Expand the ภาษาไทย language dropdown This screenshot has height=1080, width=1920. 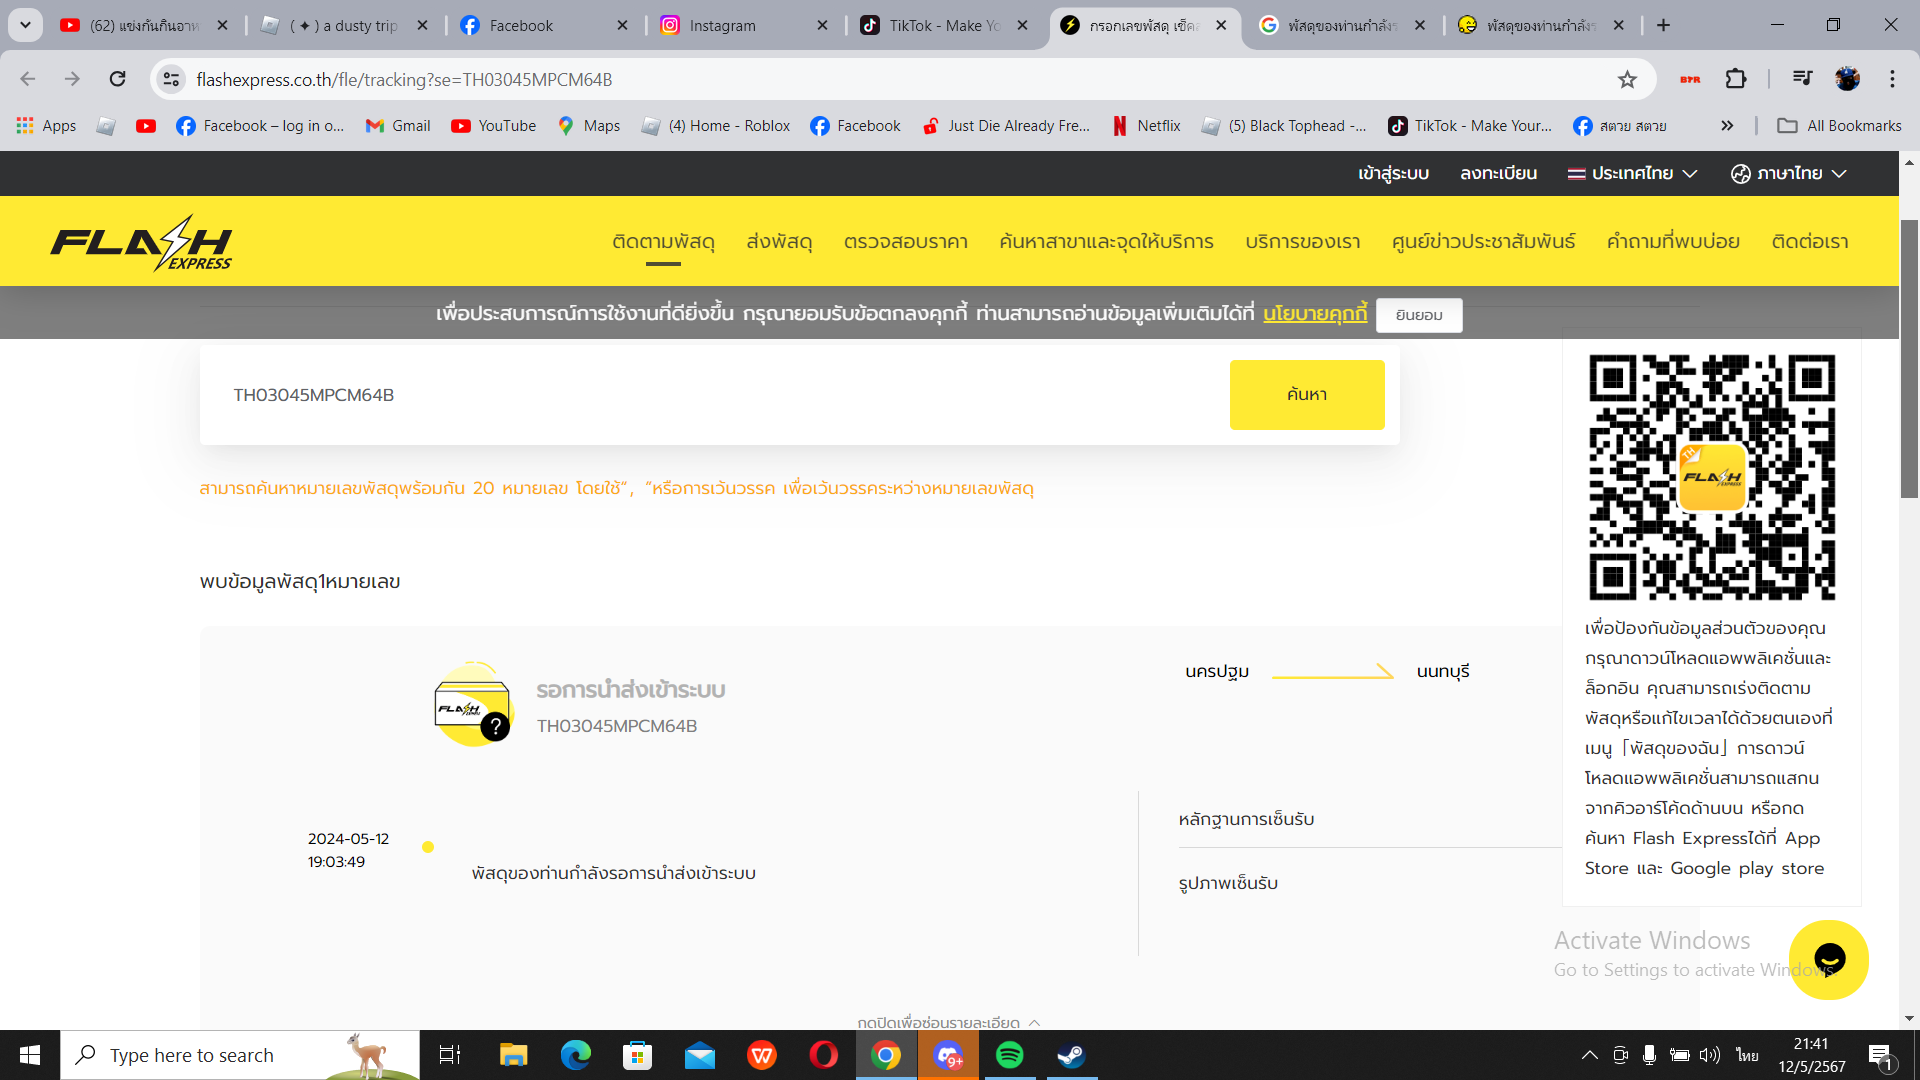click(x=1789, y=173)
